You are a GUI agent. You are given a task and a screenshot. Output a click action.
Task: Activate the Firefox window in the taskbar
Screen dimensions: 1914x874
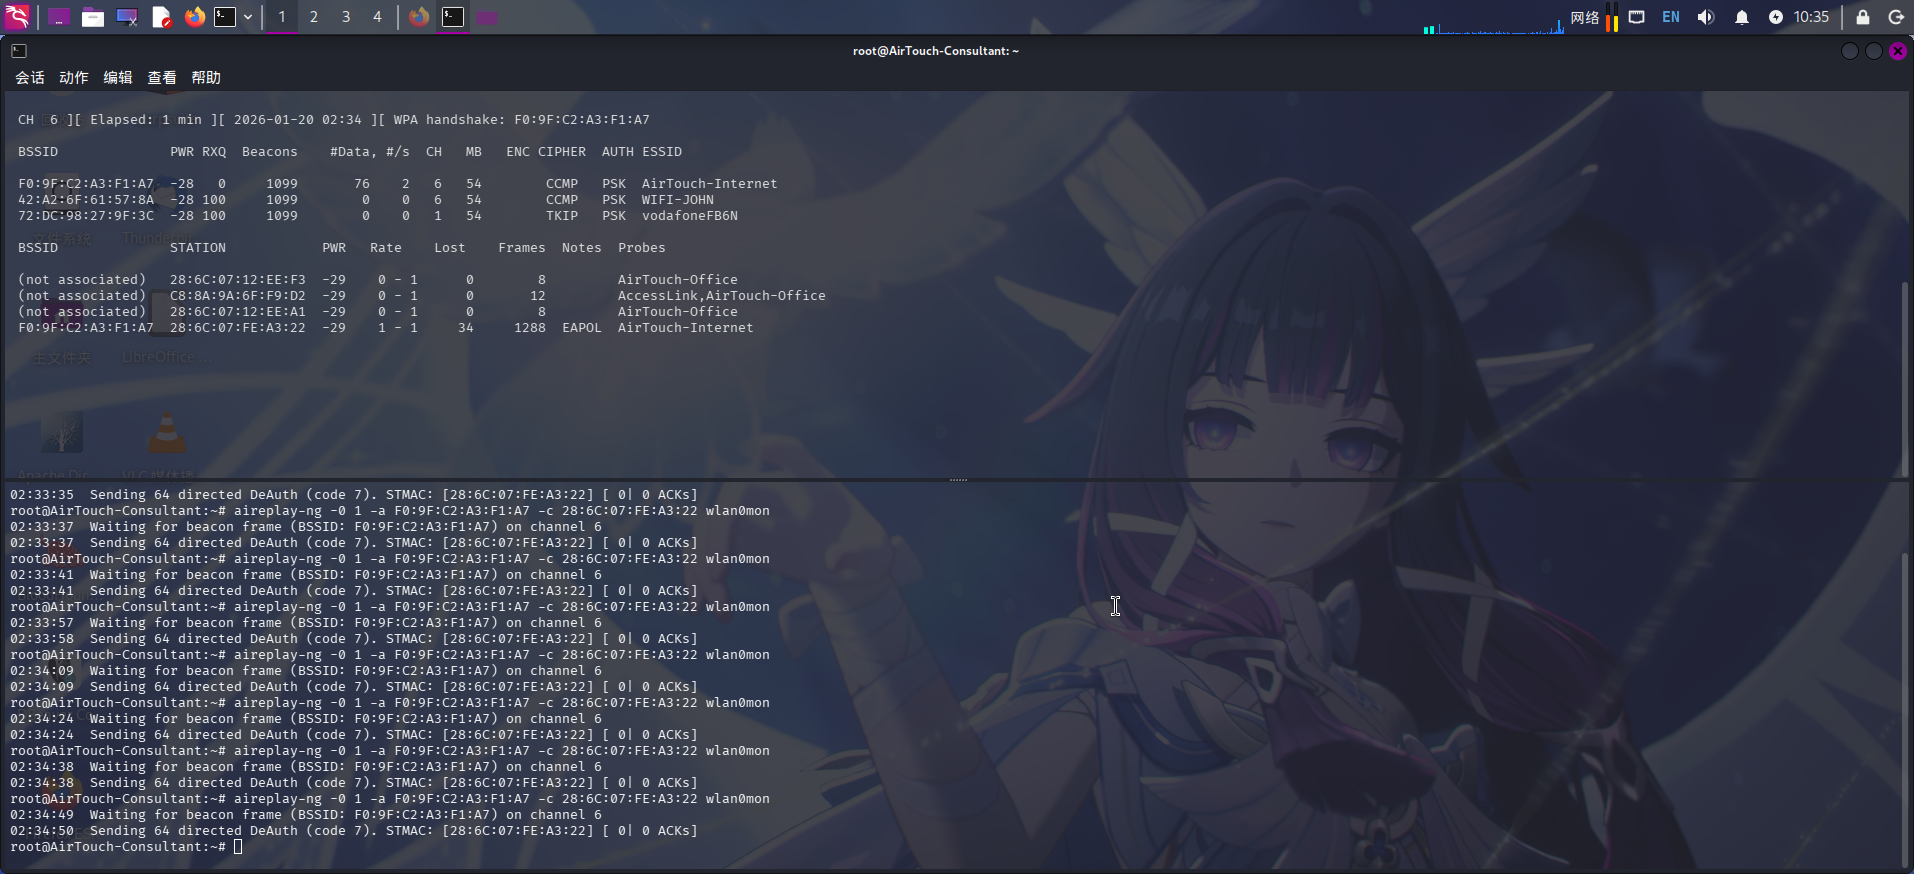419,17
